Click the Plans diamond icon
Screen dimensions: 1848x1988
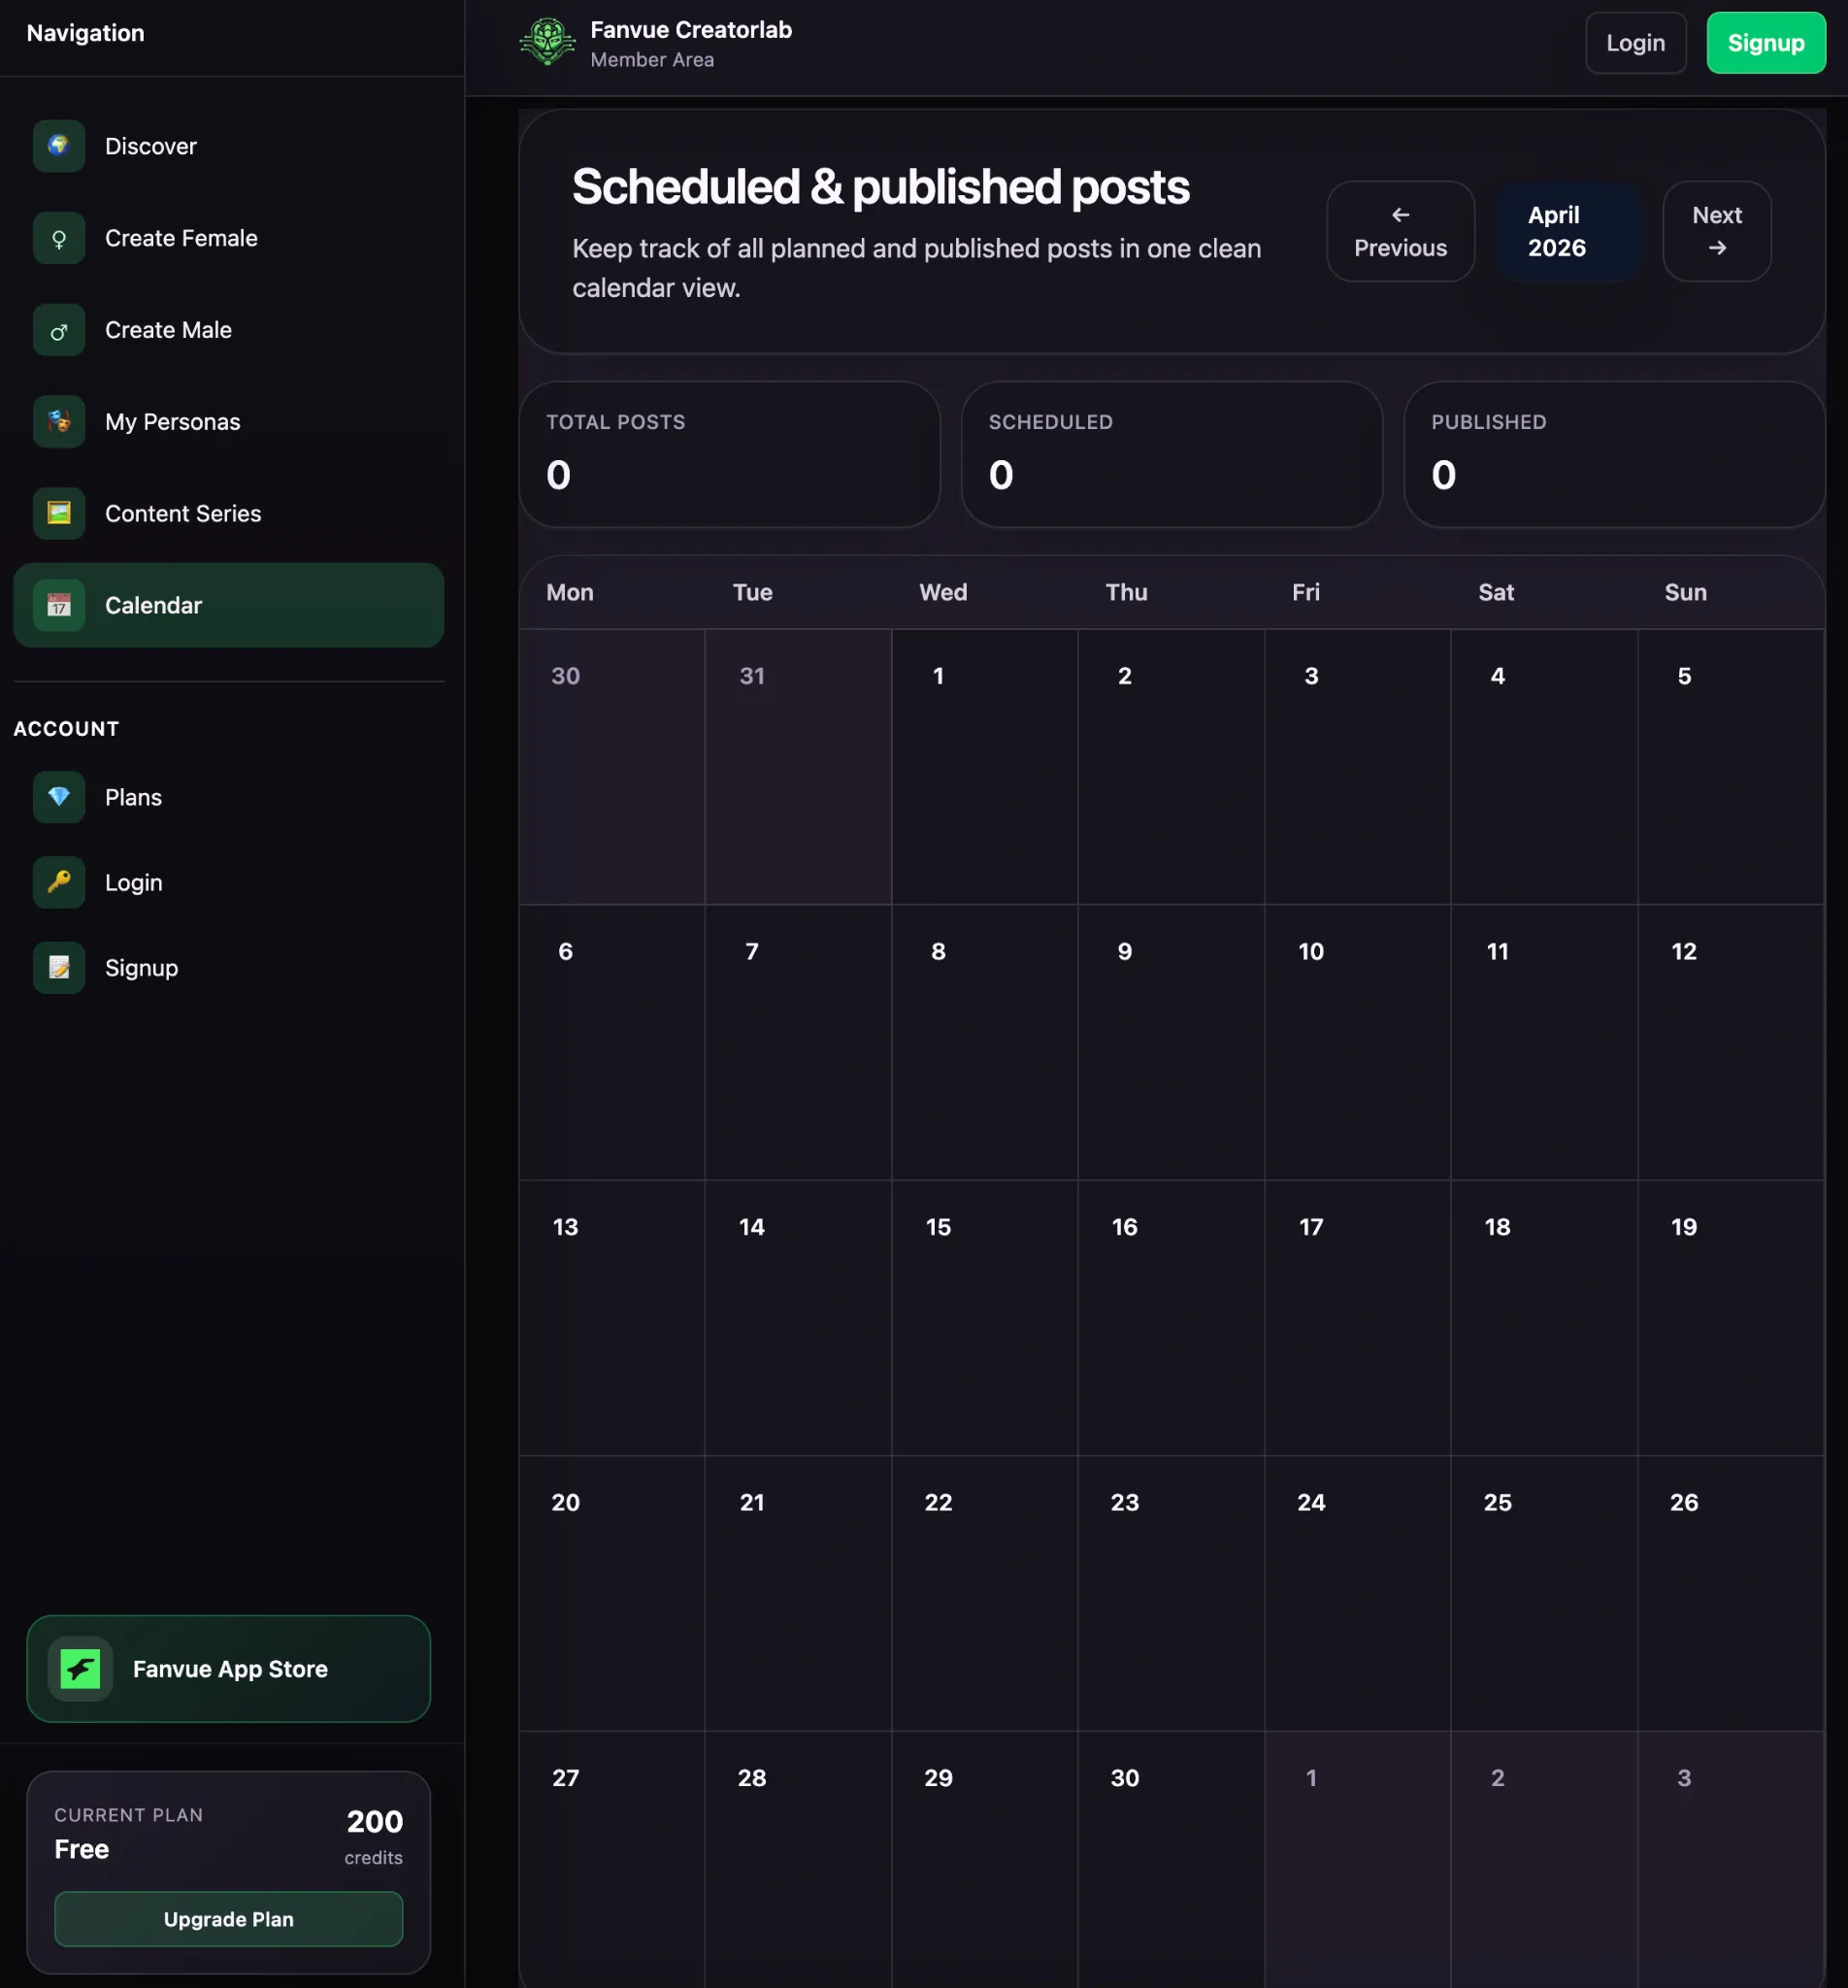[59, 797]
